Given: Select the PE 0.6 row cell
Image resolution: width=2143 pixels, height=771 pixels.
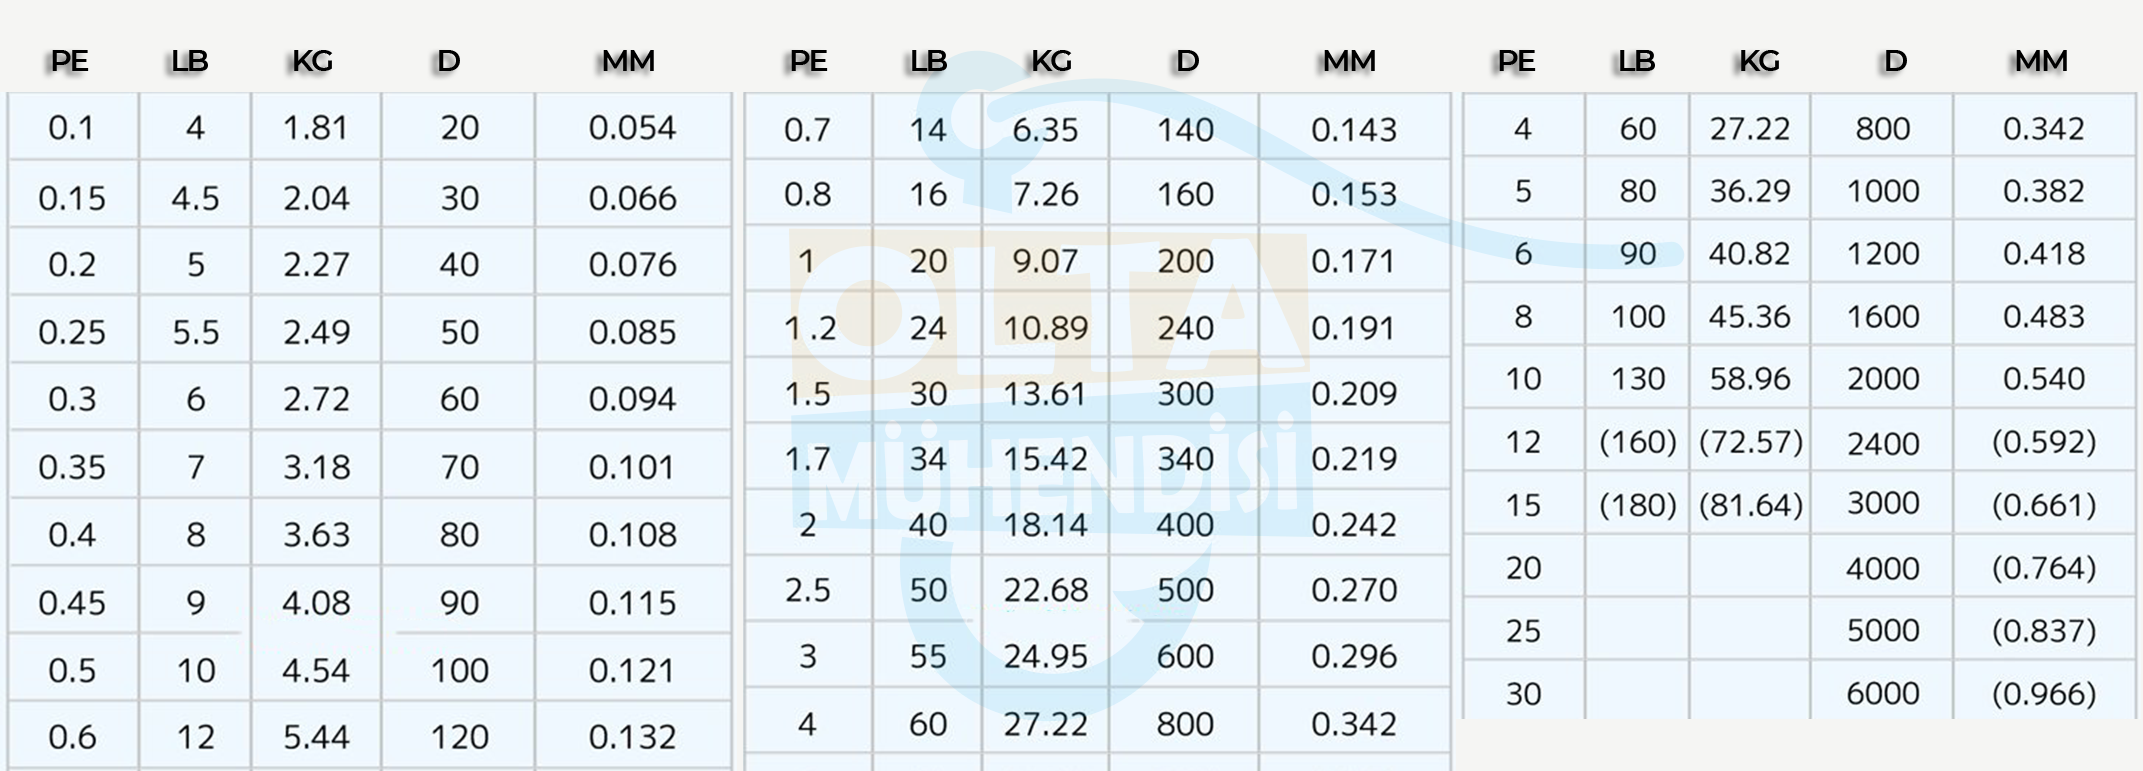Looking at the screenshot, I should point(72,736).
